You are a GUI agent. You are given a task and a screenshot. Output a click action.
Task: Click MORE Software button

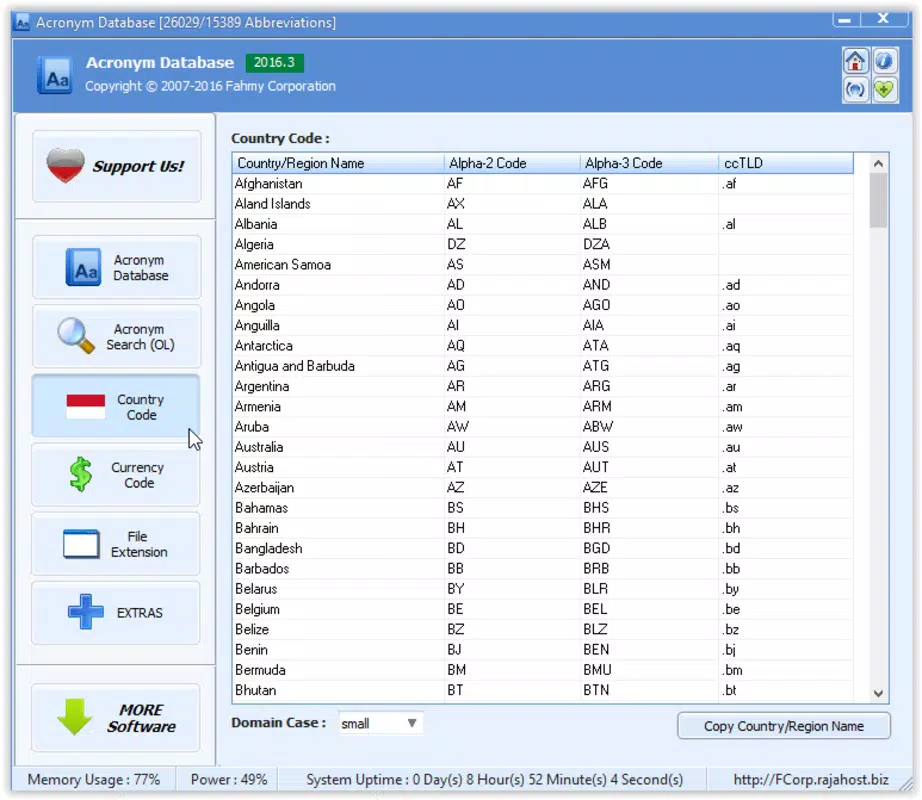point(116,718)
